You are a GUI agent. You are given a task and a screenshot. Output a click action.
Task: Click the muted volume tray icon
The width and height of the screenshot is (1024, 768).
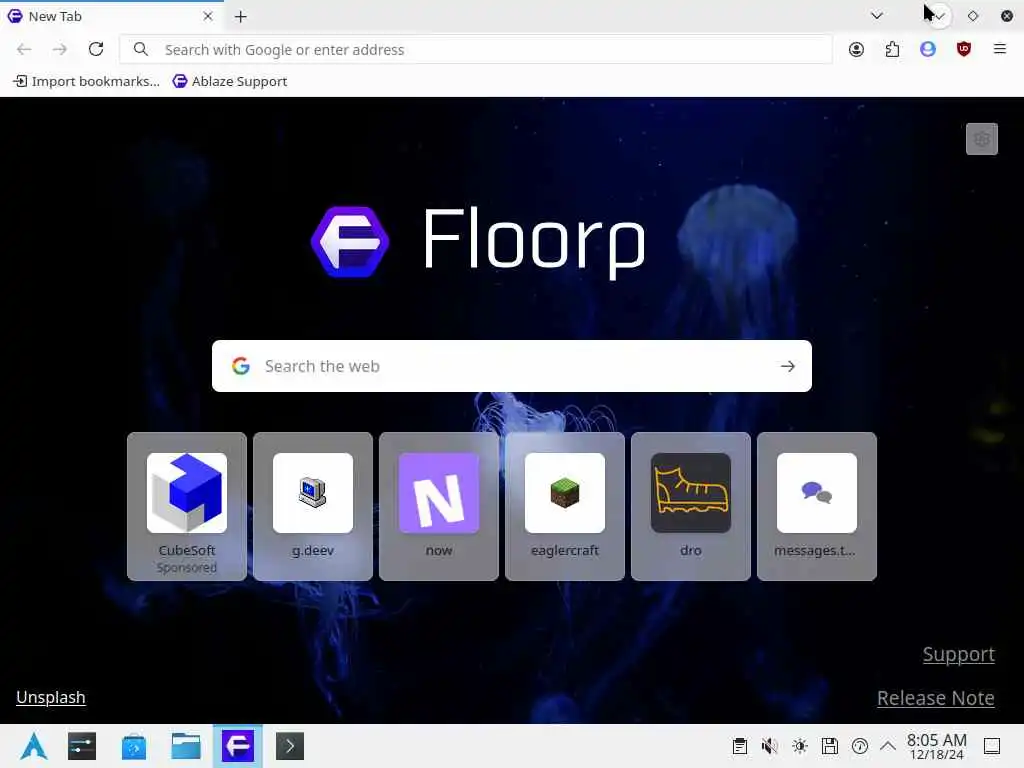[769, 746]
